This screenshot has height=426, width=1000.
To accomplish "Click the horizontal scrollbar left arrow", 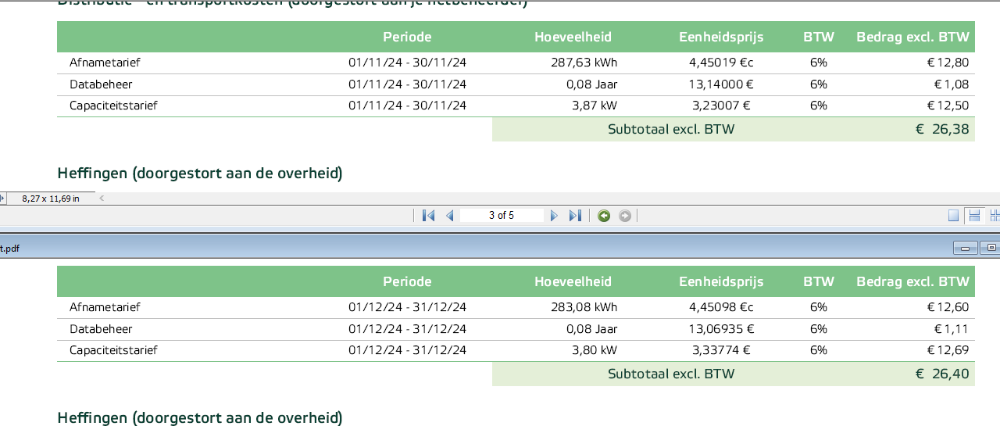I will click(100, 198).
